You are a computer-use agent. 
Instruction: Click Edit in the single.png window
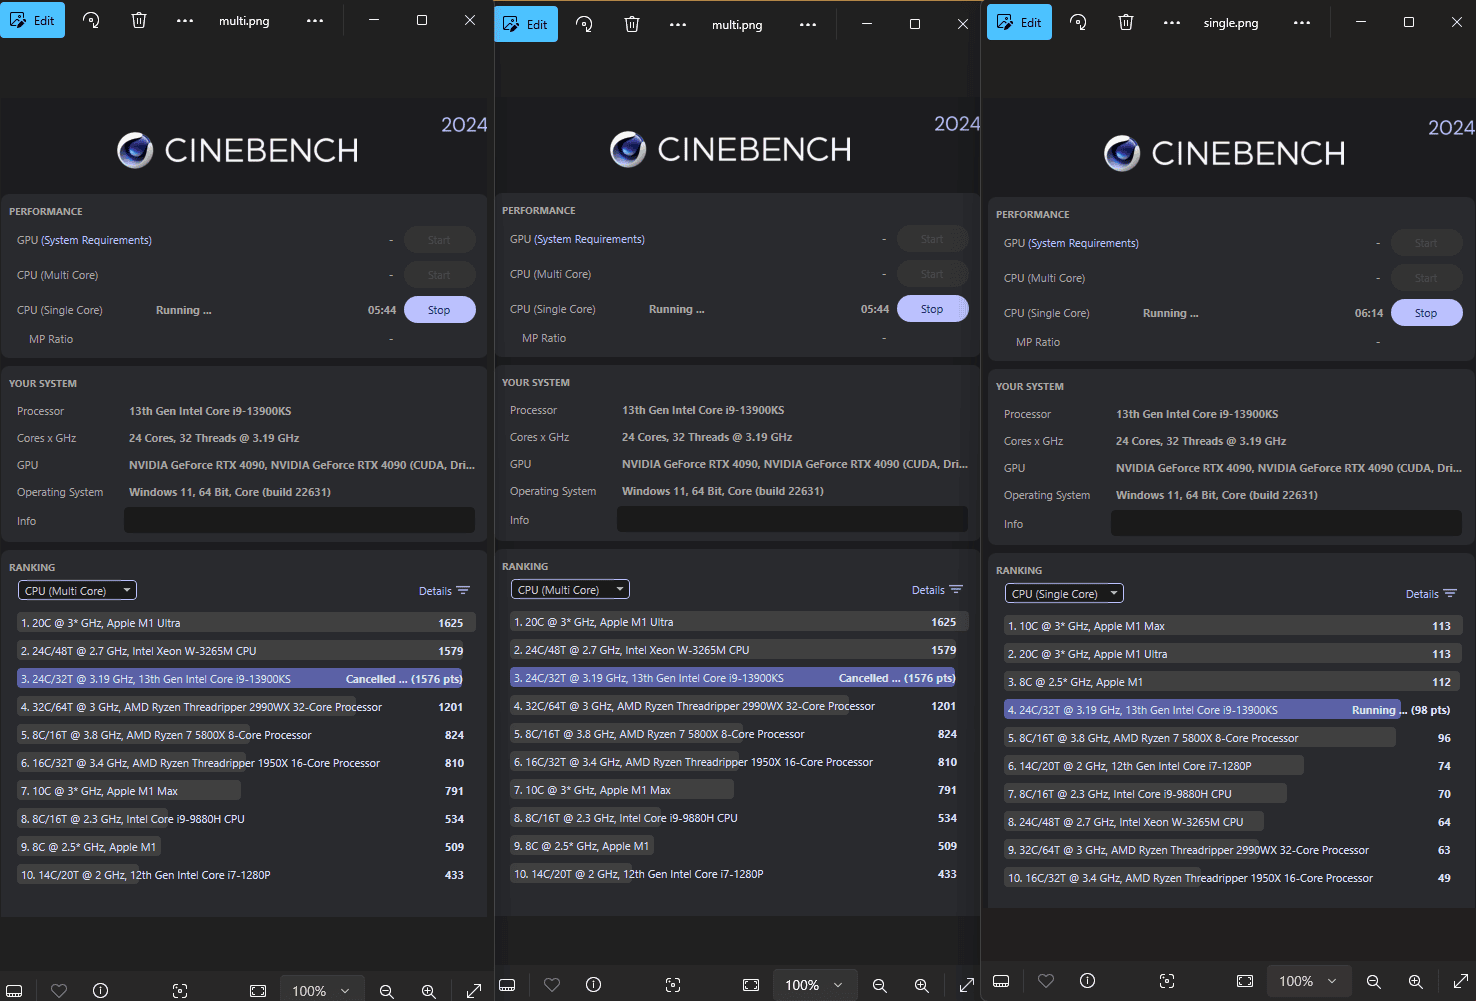tap(1019, 22)
